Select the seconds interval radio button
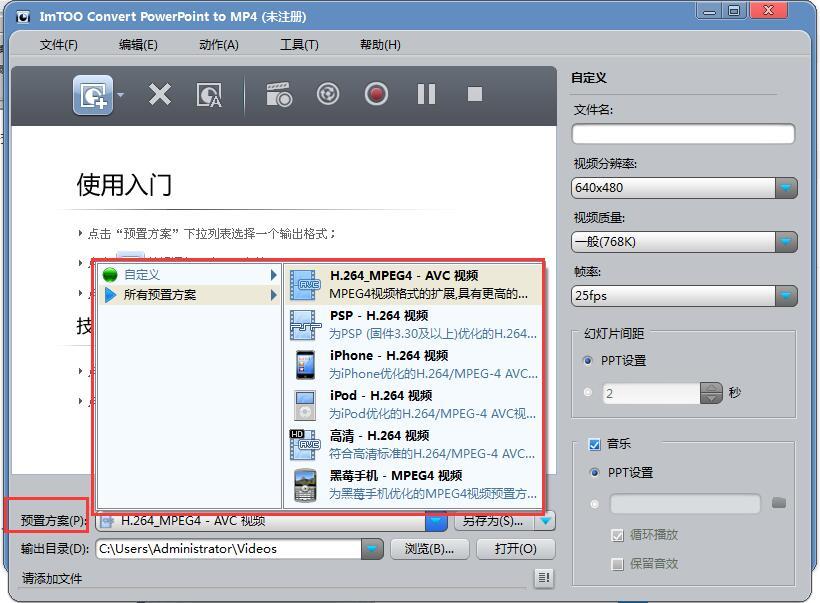 click(x=588, y=392)
